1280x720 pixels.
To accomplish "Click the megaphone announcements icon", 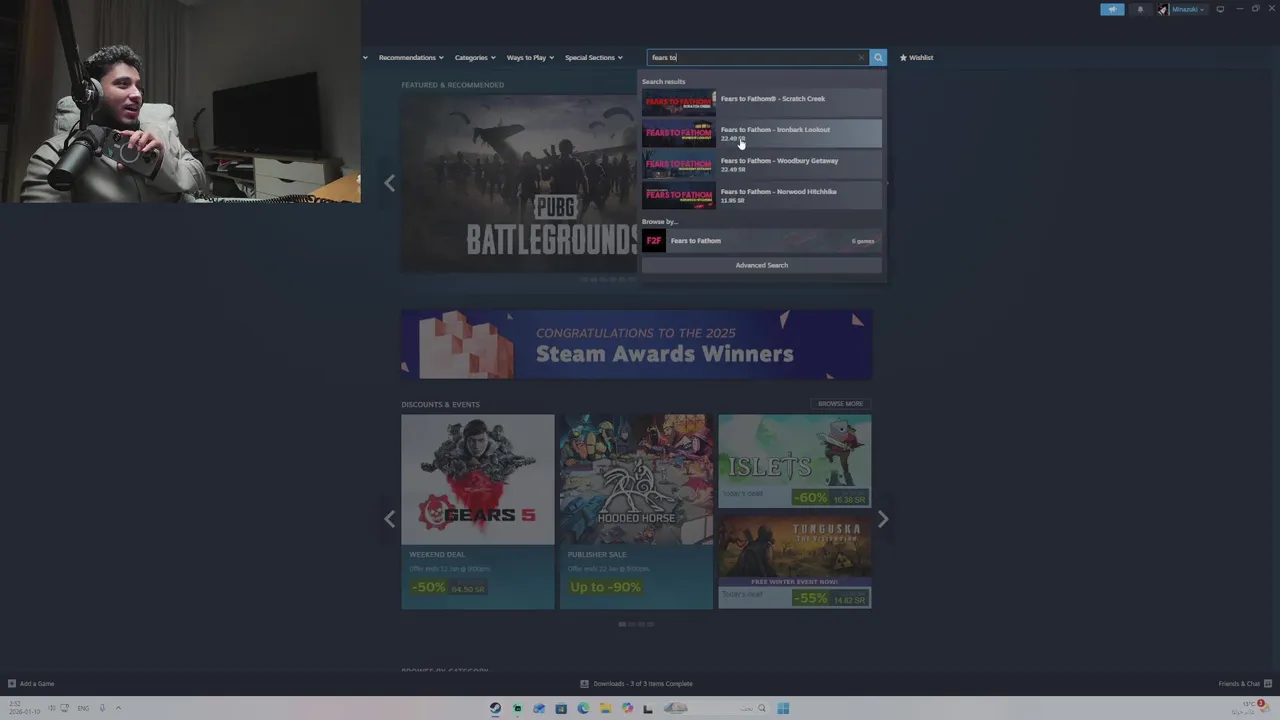I will (x=1112, y=9).
